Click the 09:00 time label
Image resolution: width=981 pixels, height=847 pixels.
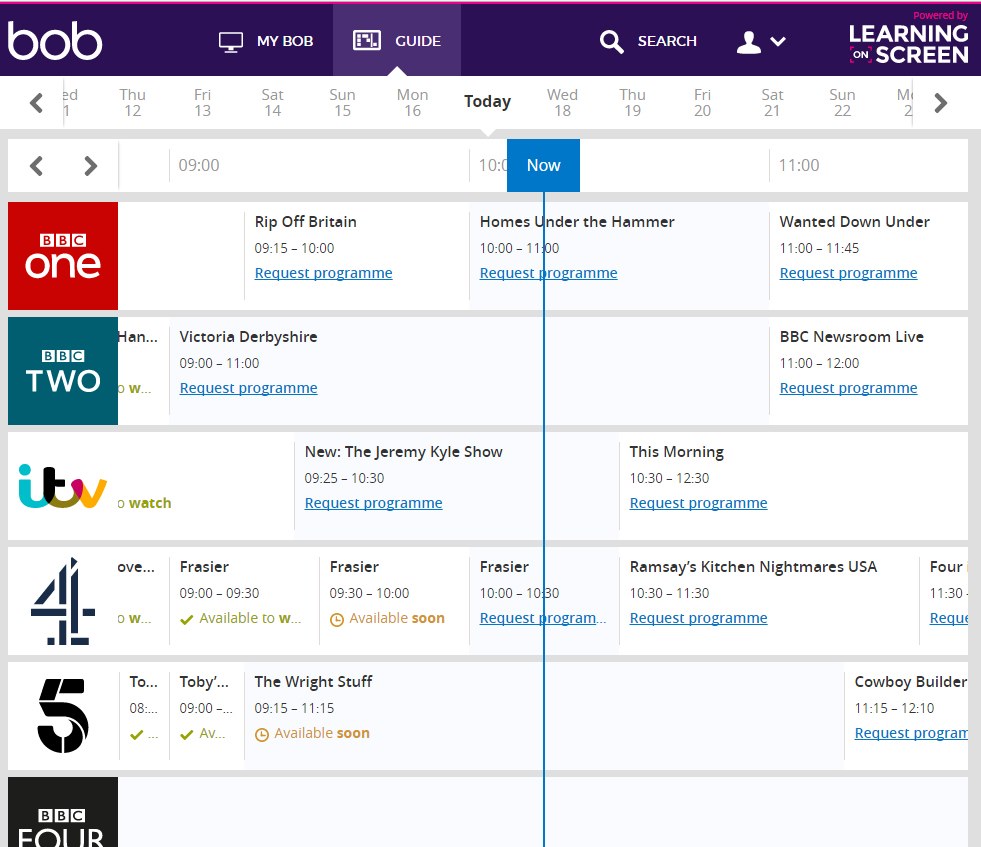pyautogui.click(x=199, y=166)
